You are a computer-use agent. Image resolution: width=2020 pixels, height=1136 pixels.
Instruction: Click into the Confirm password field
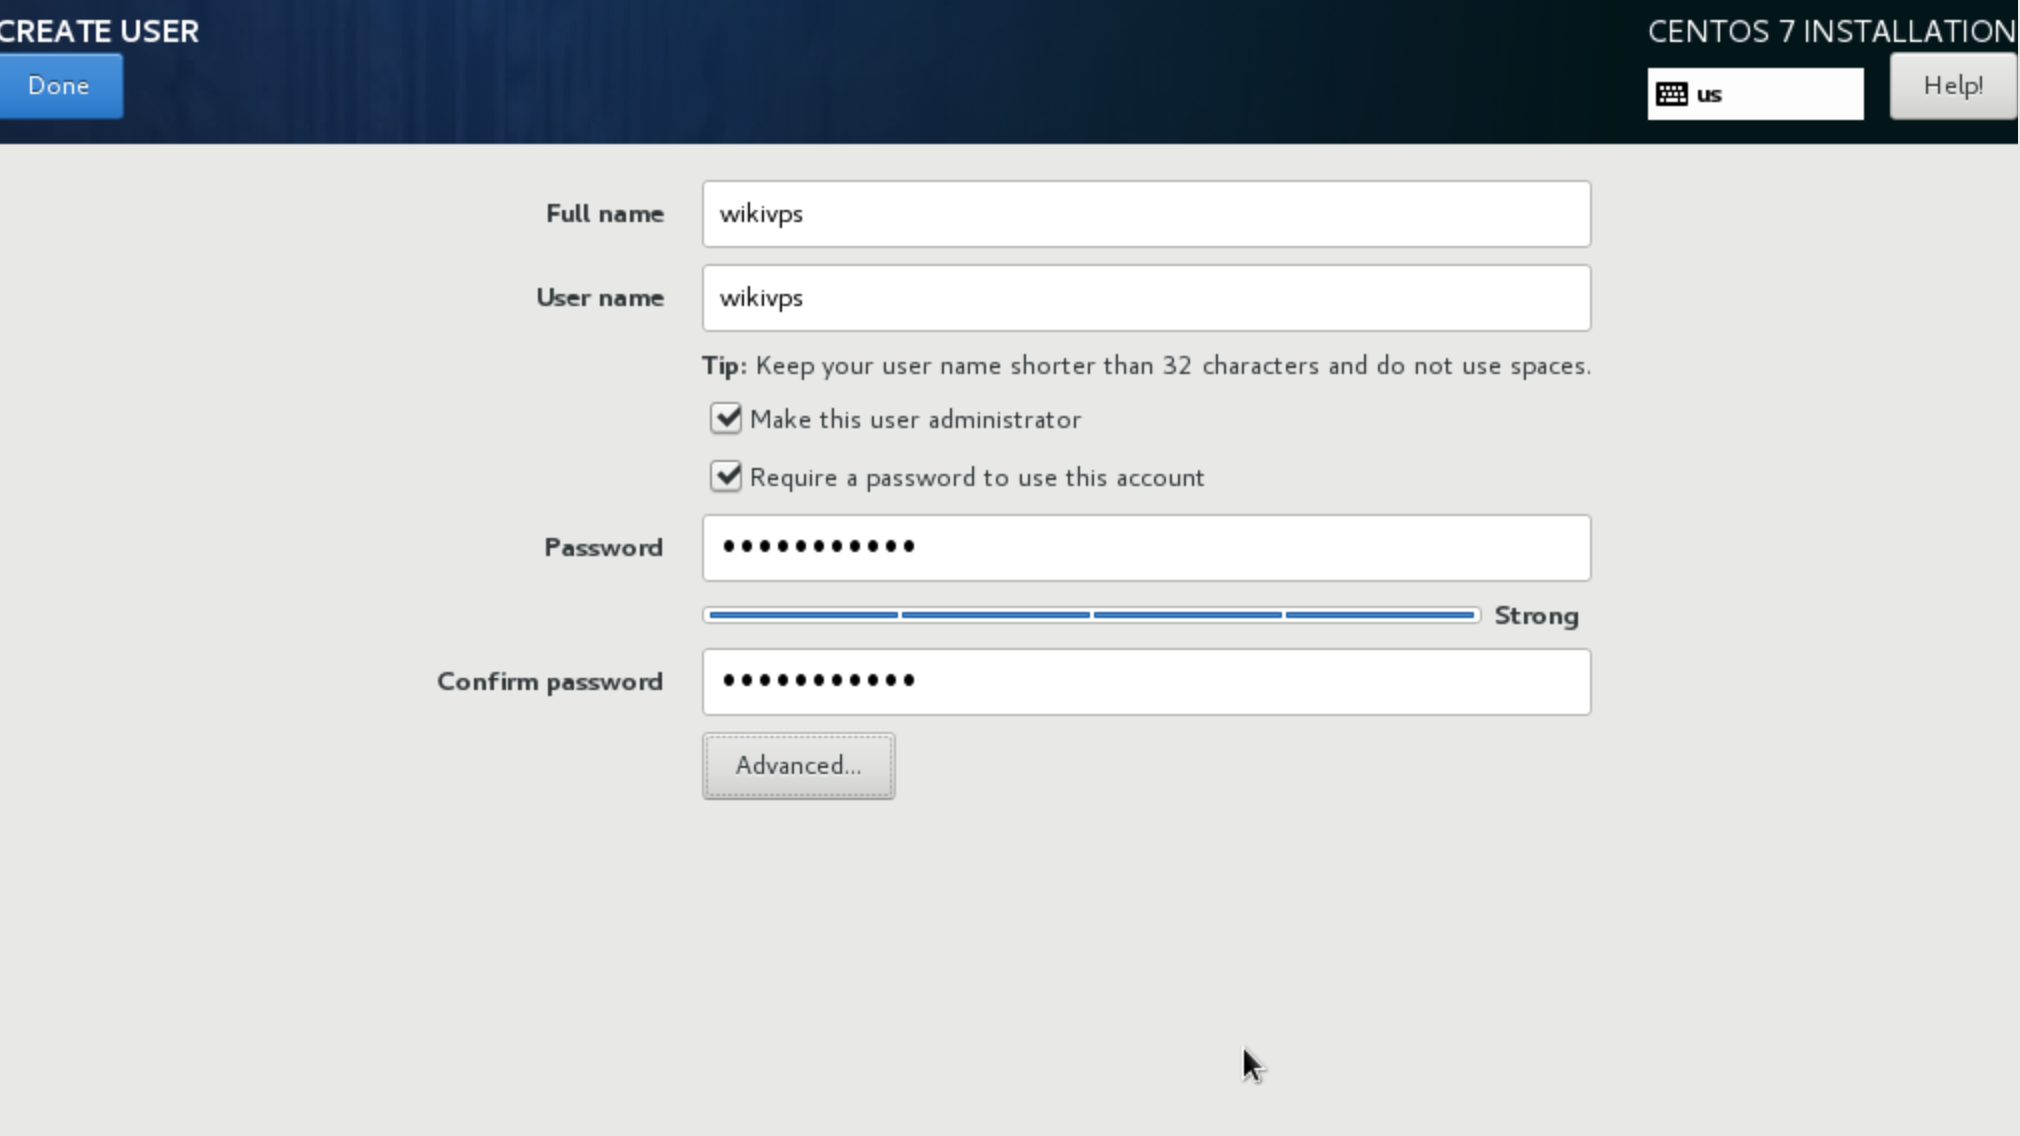pos(1146,682)
